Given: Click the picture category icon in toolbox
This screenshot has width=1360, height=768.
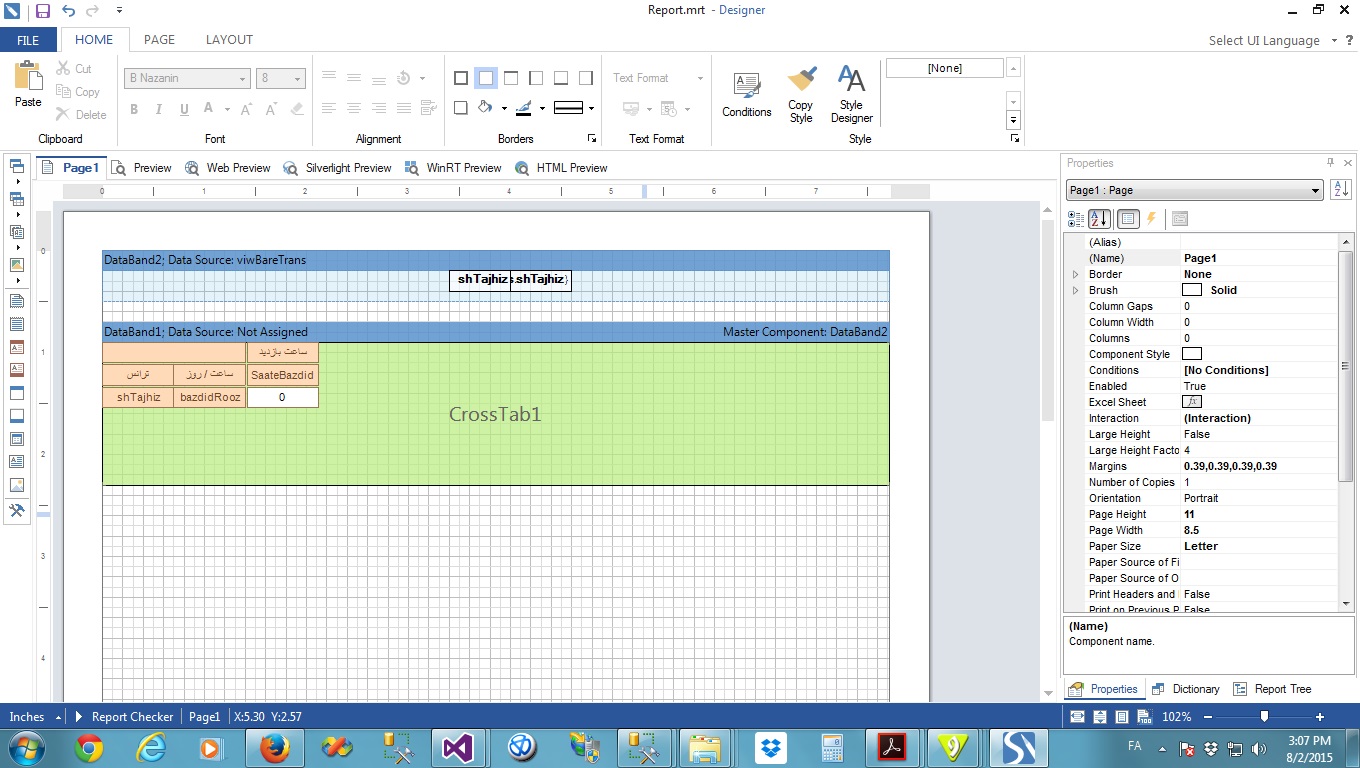Looking at the screenshot, I should (x=17, y=265).
